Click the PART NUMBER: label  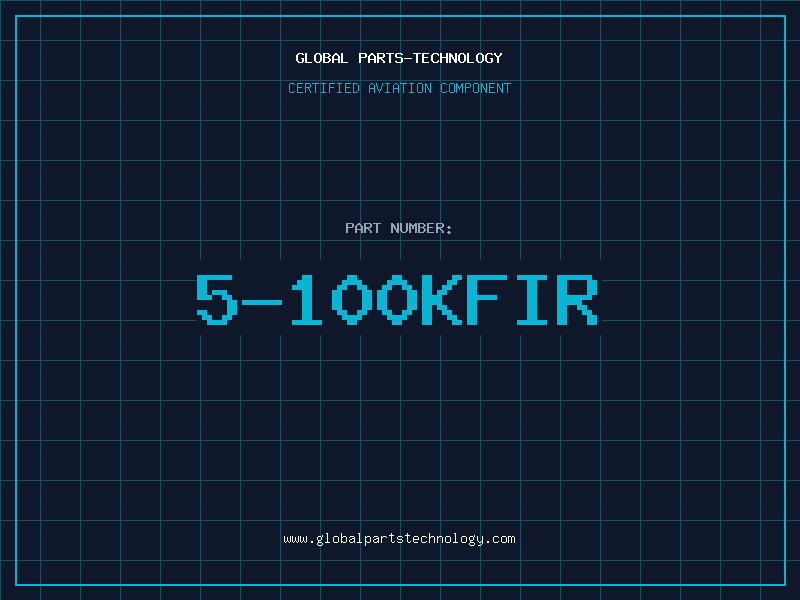point(399,228)
